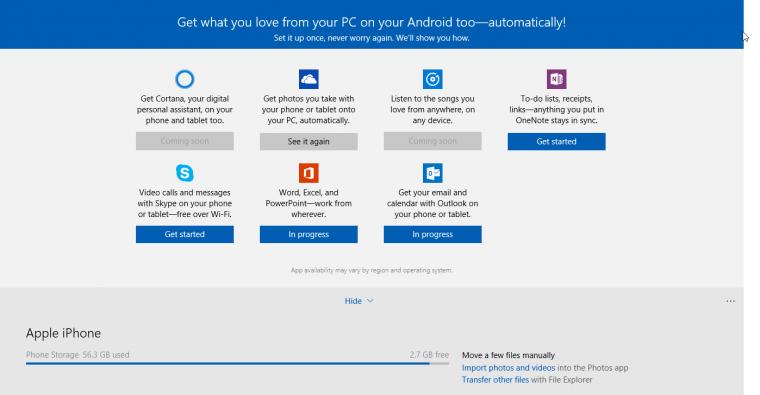Open the three-dot more options menu
Image resolution: width=760 pixels, height=395 pixels.
(730, 301)
